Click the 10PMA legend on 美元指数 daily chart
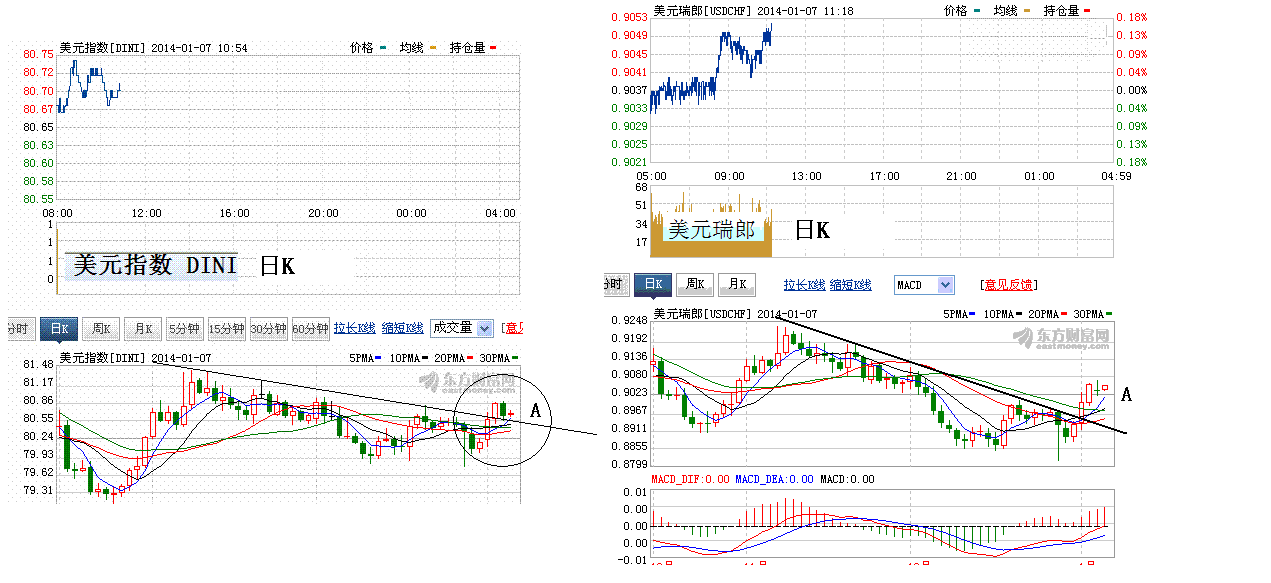This screenshot has height=583, width=1271. pos(408,358)
